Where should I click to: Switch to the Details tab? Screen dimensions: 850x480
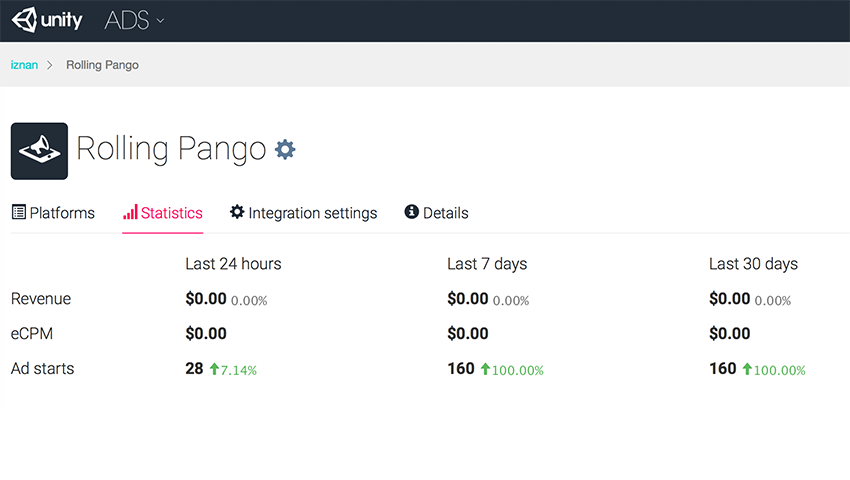click(445, 213)
